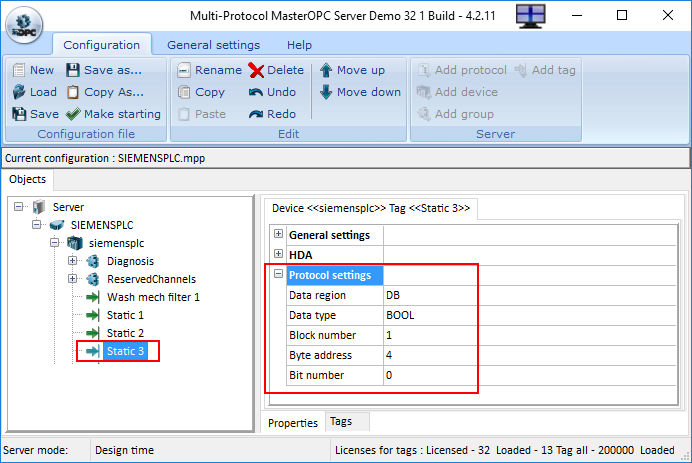This screenshot has height=463, width=692.
Task: Click the Redo arrow icon
Action: click(x=256, y=114)
